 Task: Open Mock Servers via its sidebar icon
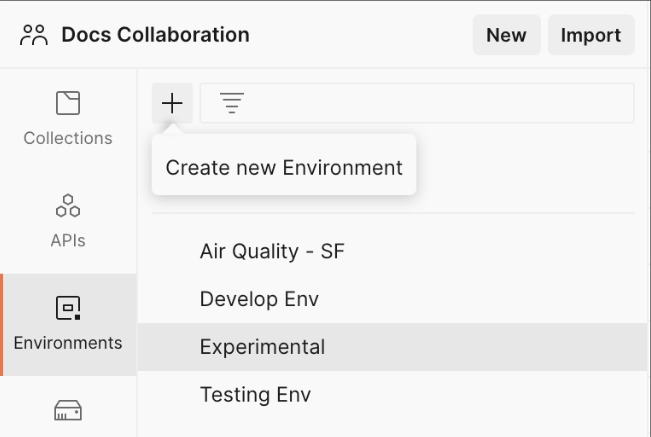[68, 411]
